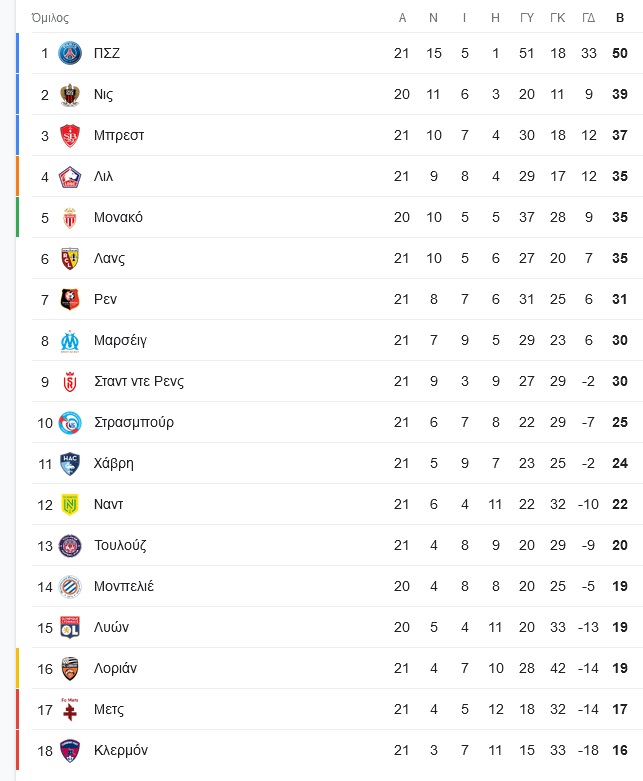643x781 pixels.
Task: Select the Lille club crest
Action: 70,177
